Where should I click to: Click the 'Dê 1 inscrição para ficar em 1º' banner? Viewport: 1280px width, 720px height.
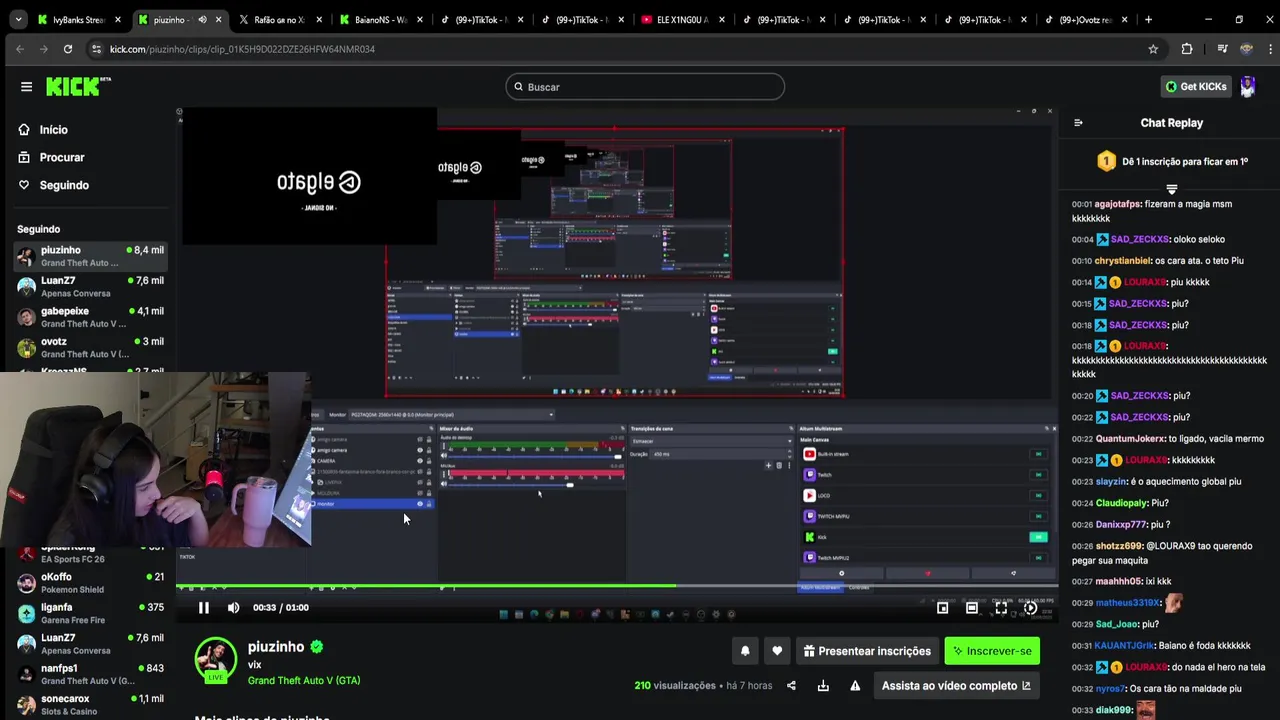point(1172,161)
